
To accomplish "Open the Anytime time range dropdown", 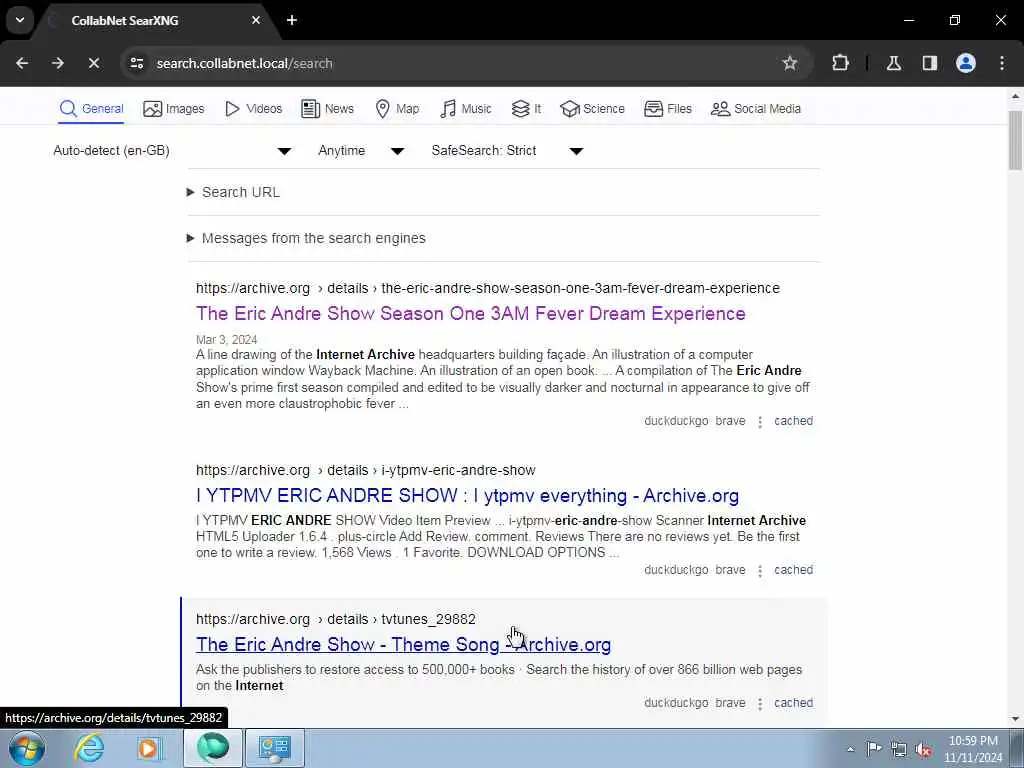I will click(x=360, y=151).
